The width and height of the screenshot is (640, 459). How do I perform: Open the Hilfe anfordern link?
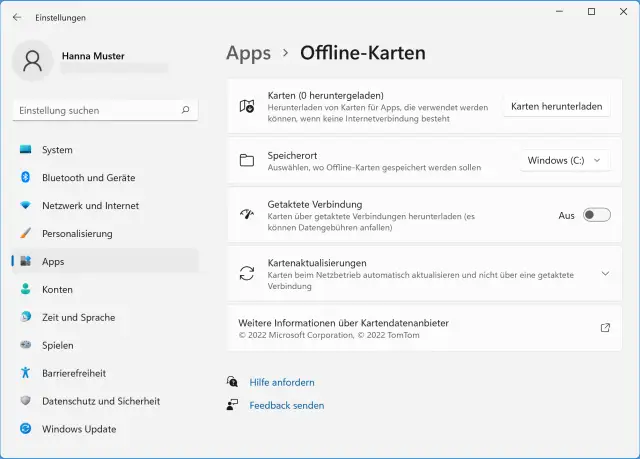282,382
